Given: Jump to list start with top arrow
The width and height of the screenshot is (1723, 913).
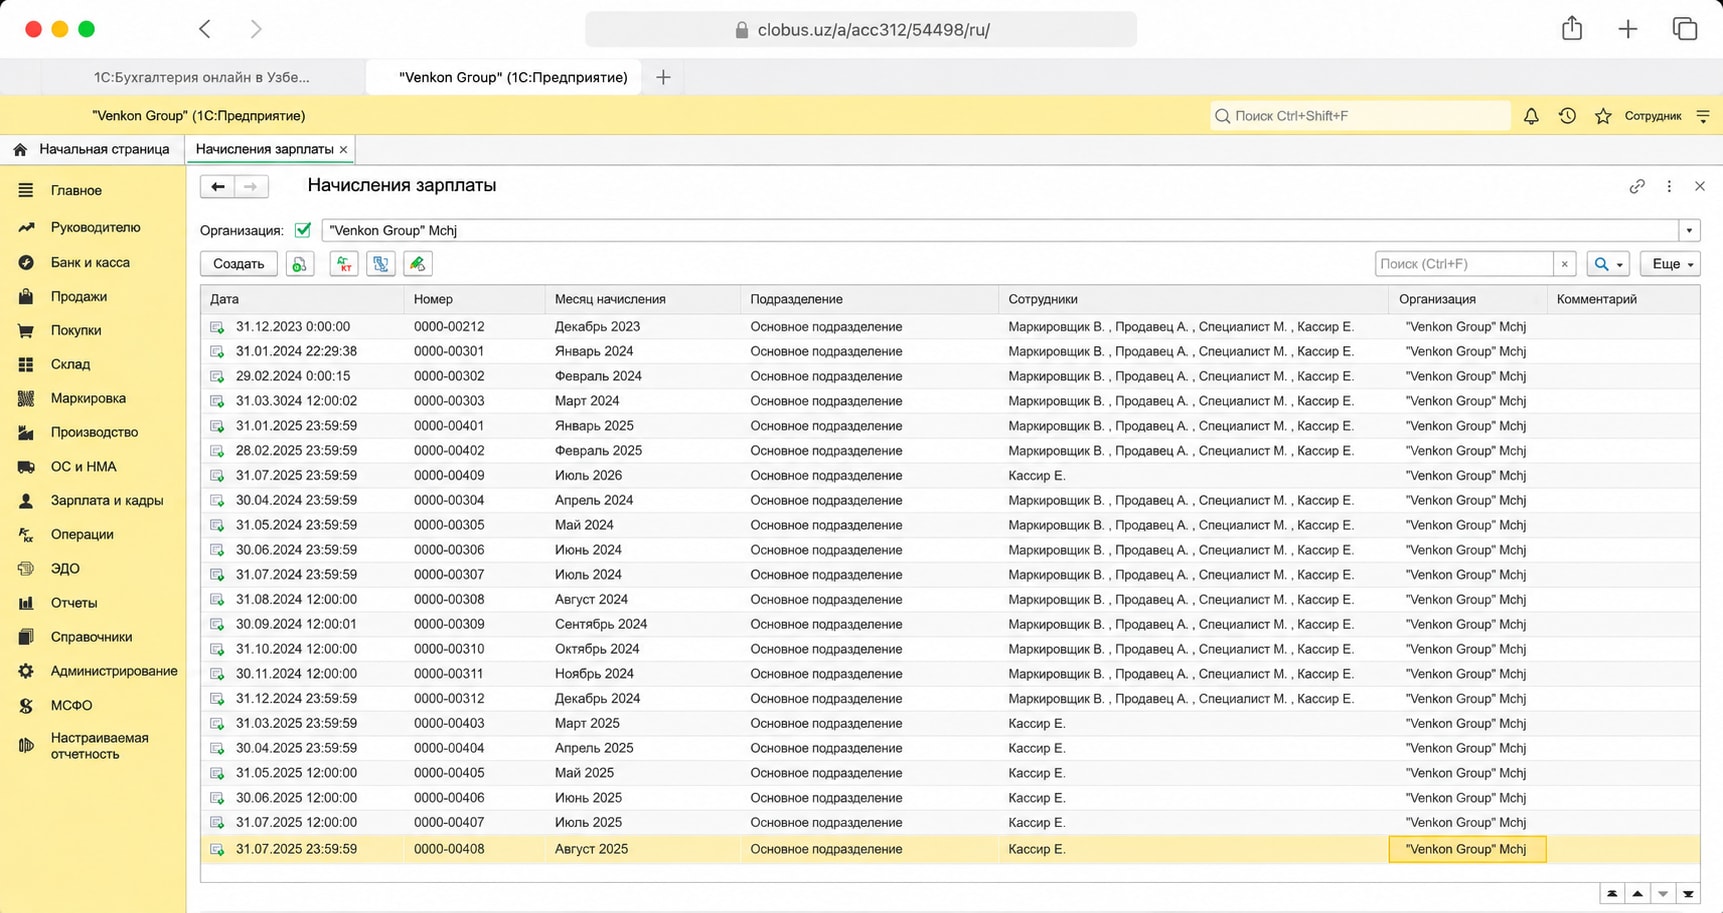Looking at the screenshot, I should (x=1612, y=894).
